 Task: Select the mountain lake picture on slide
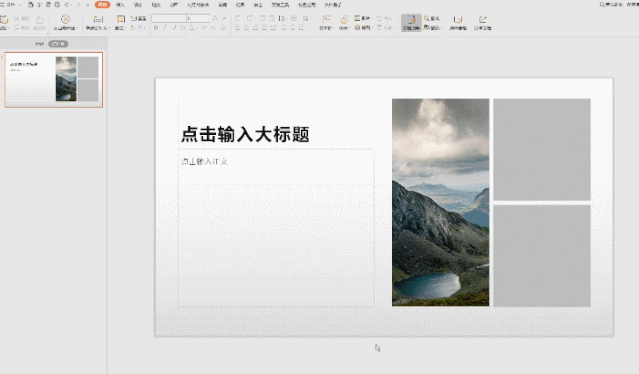(441, 202)
